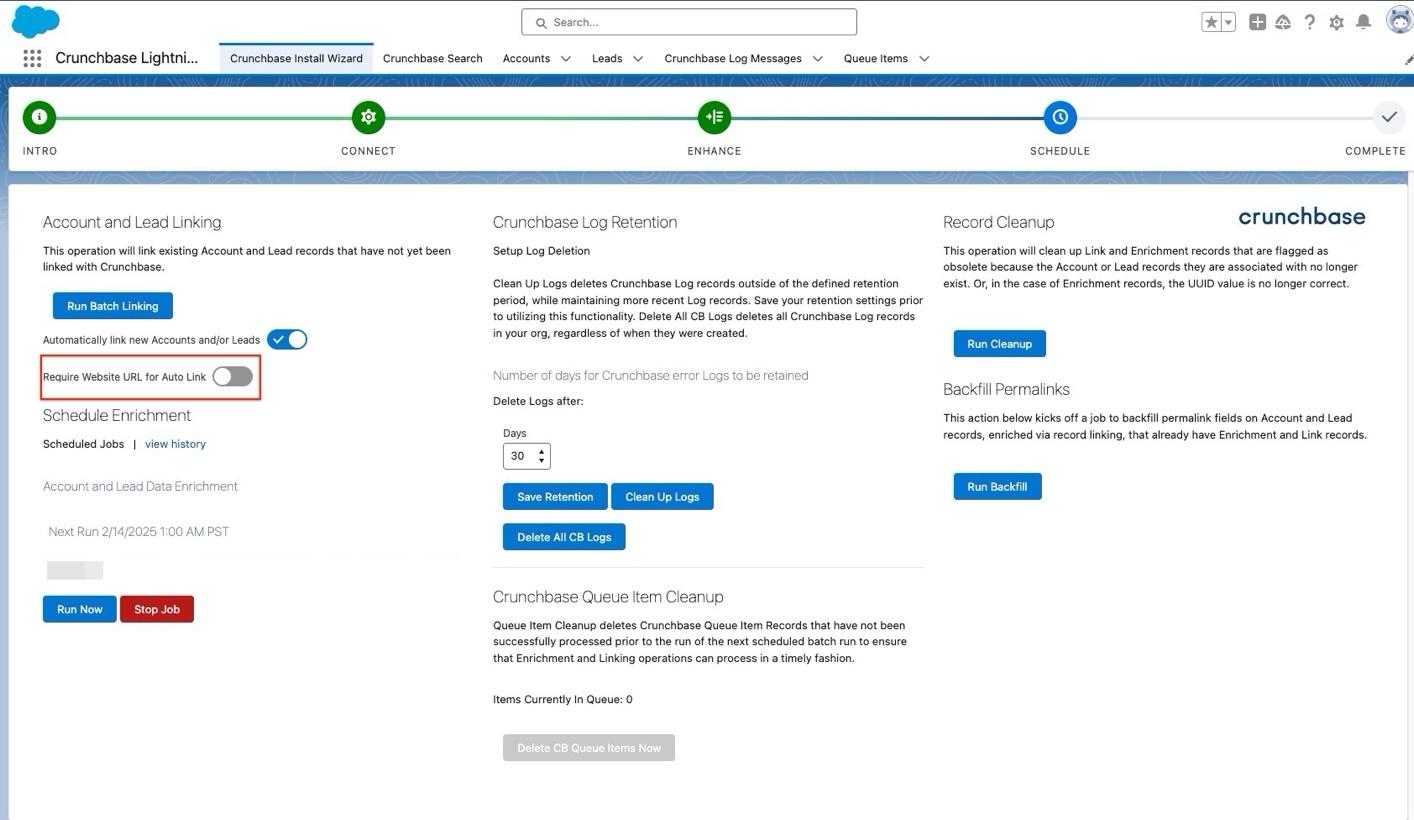The height and width of the screenshot is (820, 1414).
Task: Open the Setup gear icon
Action: point(1336,22)
